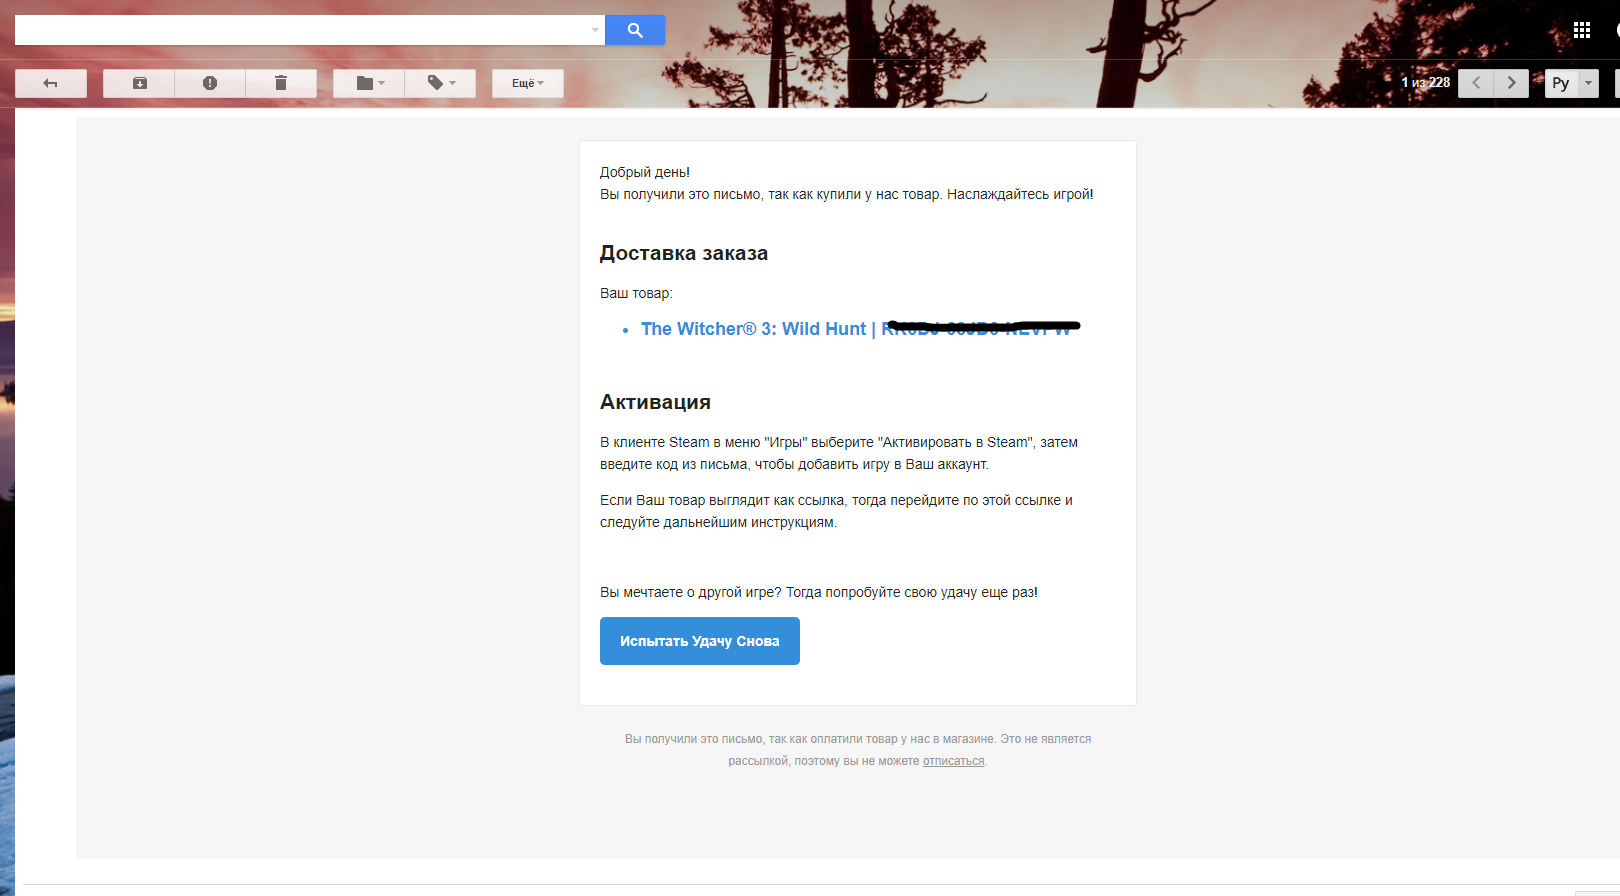
Task: Report the message as spam
Action: click(210, 83)
